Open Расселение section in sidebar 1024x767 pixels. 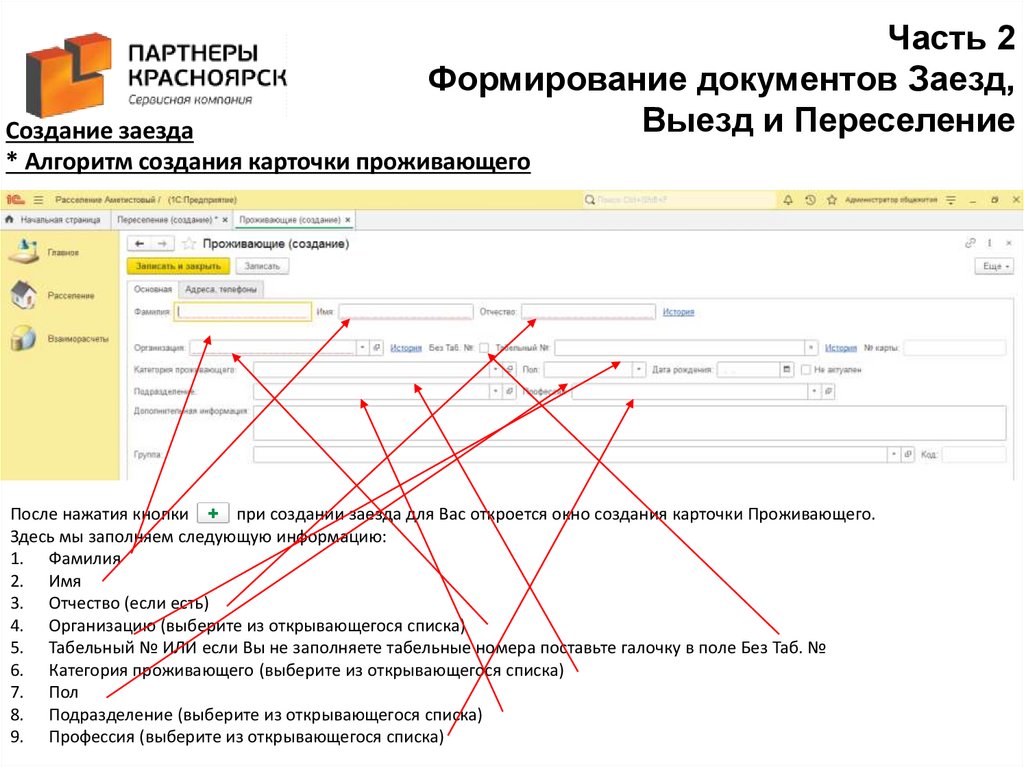tap(54, 295)
